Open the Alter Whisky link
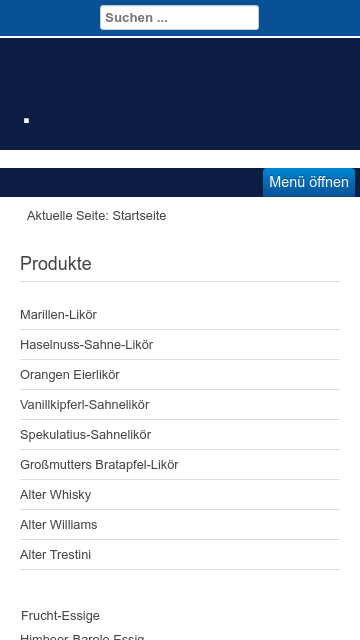Image resolution: width=360 pixels, height=640 pixels. tap(56, 495)
